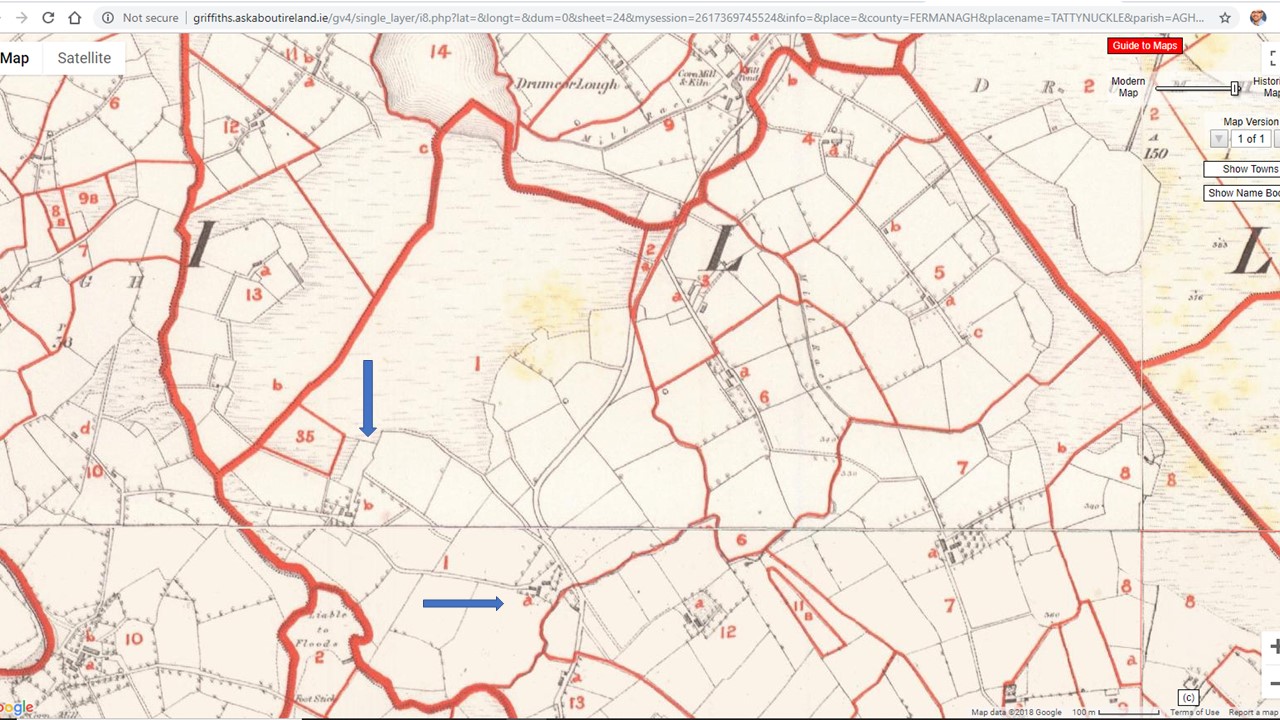1280x720 pixels.
Task: Click the browser page refresh icon
Action: point(48,17)
